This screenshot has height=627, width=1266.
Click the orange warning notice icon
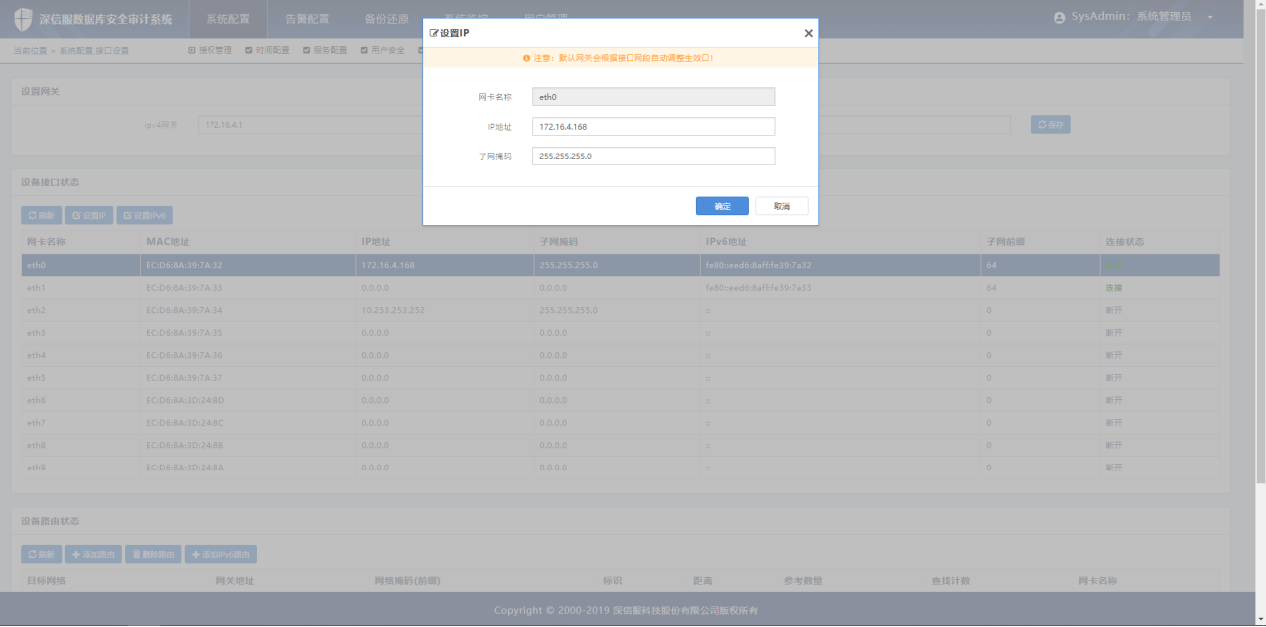point(526,58)
